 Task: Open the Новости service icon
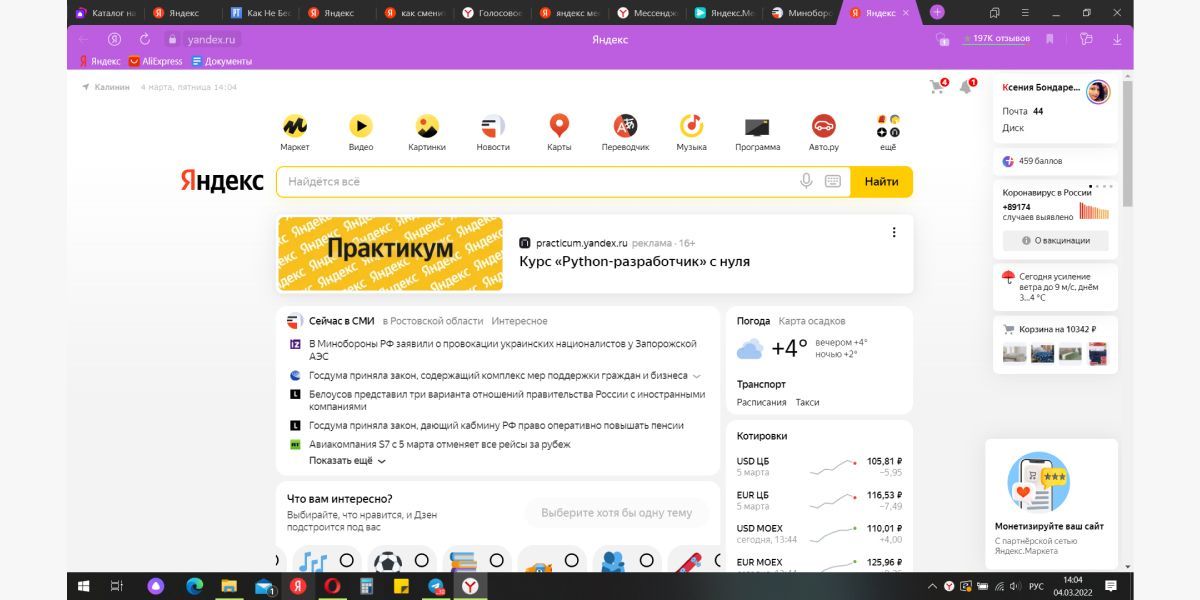pyautogui.click(x=493, y=126)
